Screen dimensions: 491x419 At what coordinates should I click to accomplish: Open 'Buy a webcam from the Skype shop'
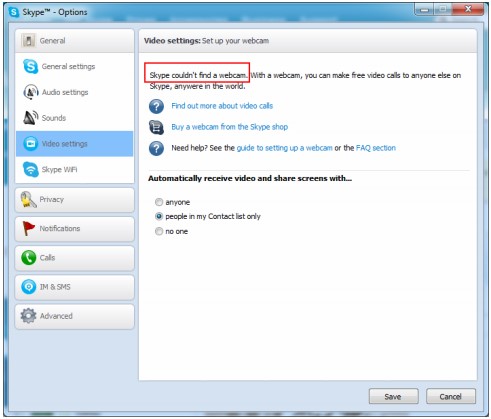230,127
